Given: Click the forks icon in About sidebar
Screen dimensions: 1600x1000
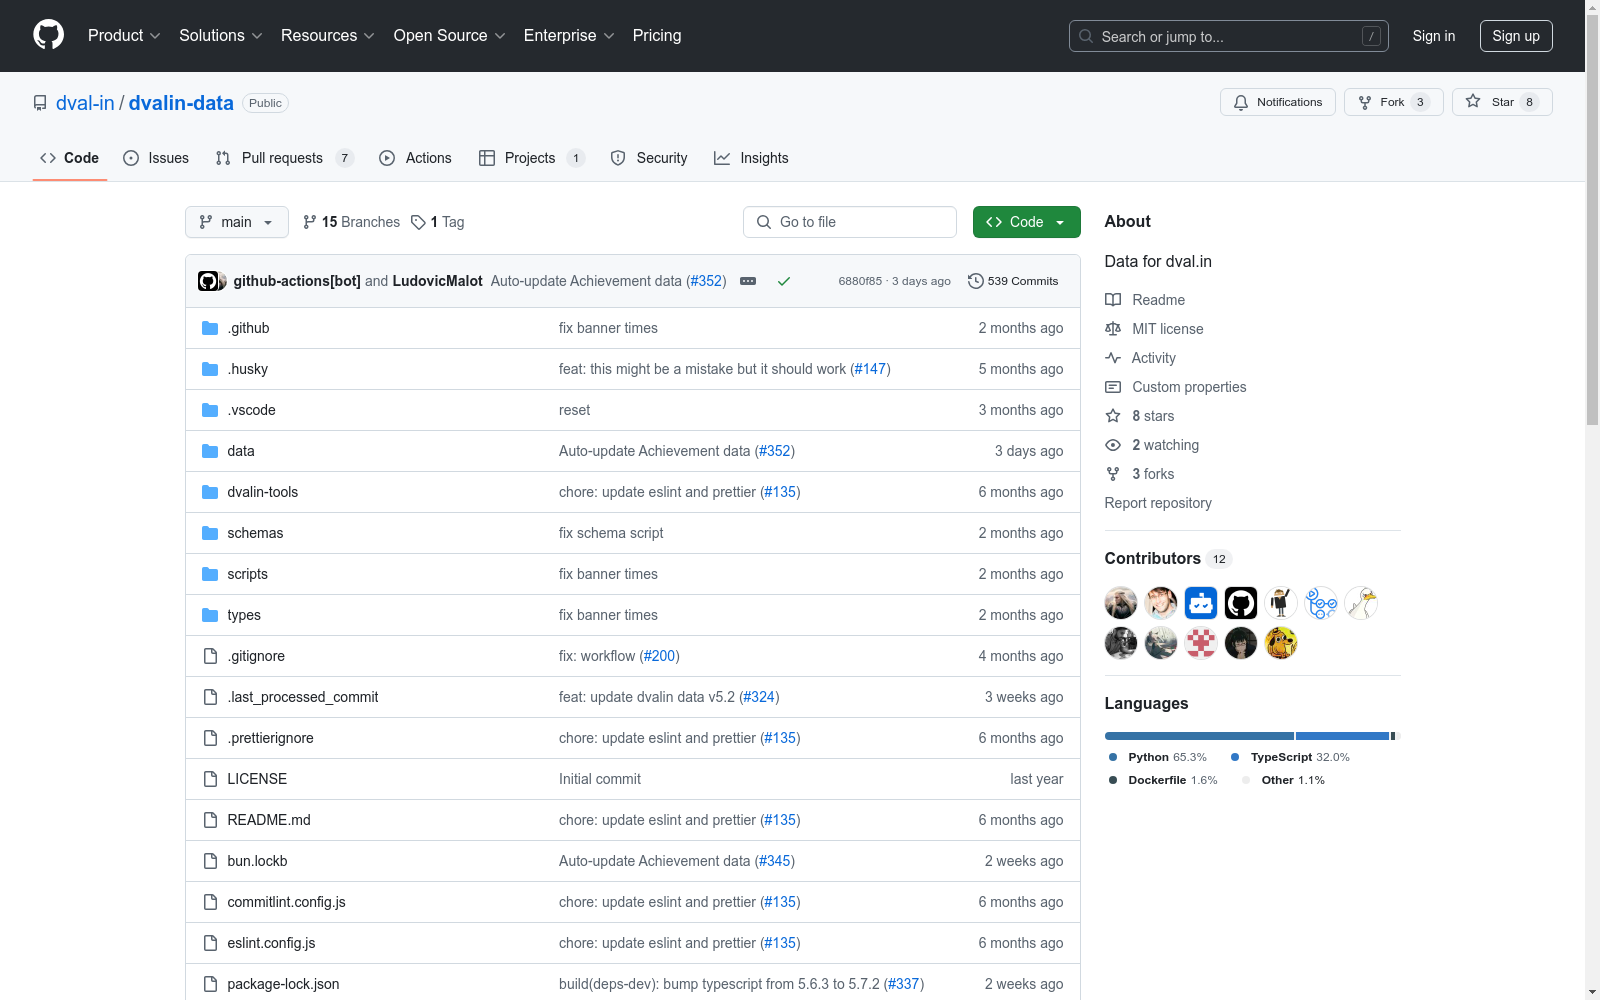Looking at the screenshot, I should [1113, 474].
